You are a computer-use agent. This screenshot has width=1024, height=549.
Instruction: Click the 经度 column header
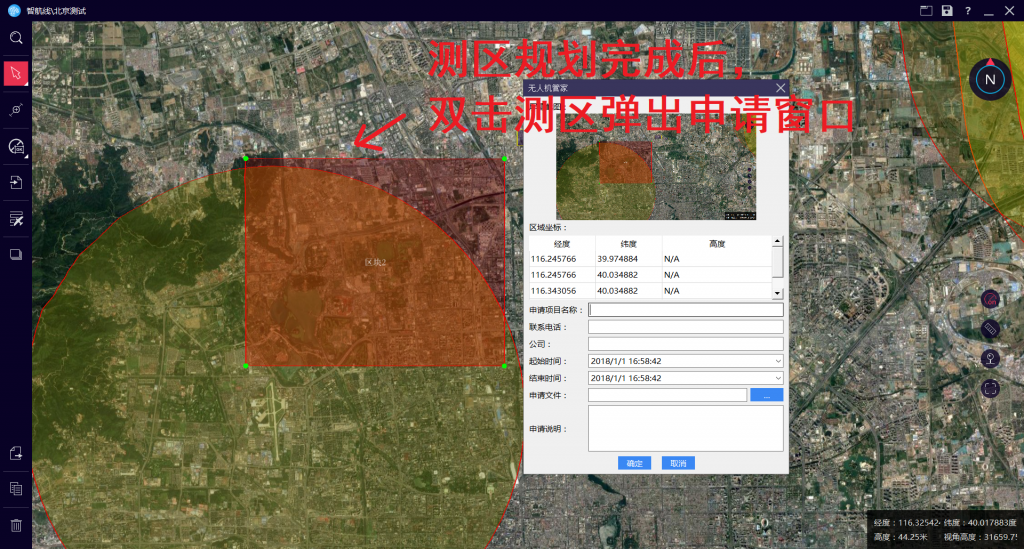562,243
